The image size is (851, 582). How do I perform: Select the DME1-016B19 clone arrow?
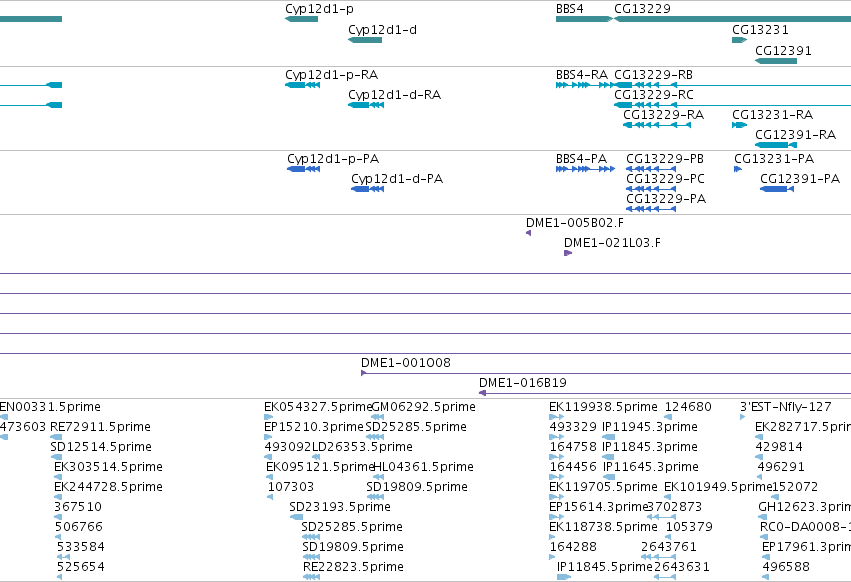point(482,393)
